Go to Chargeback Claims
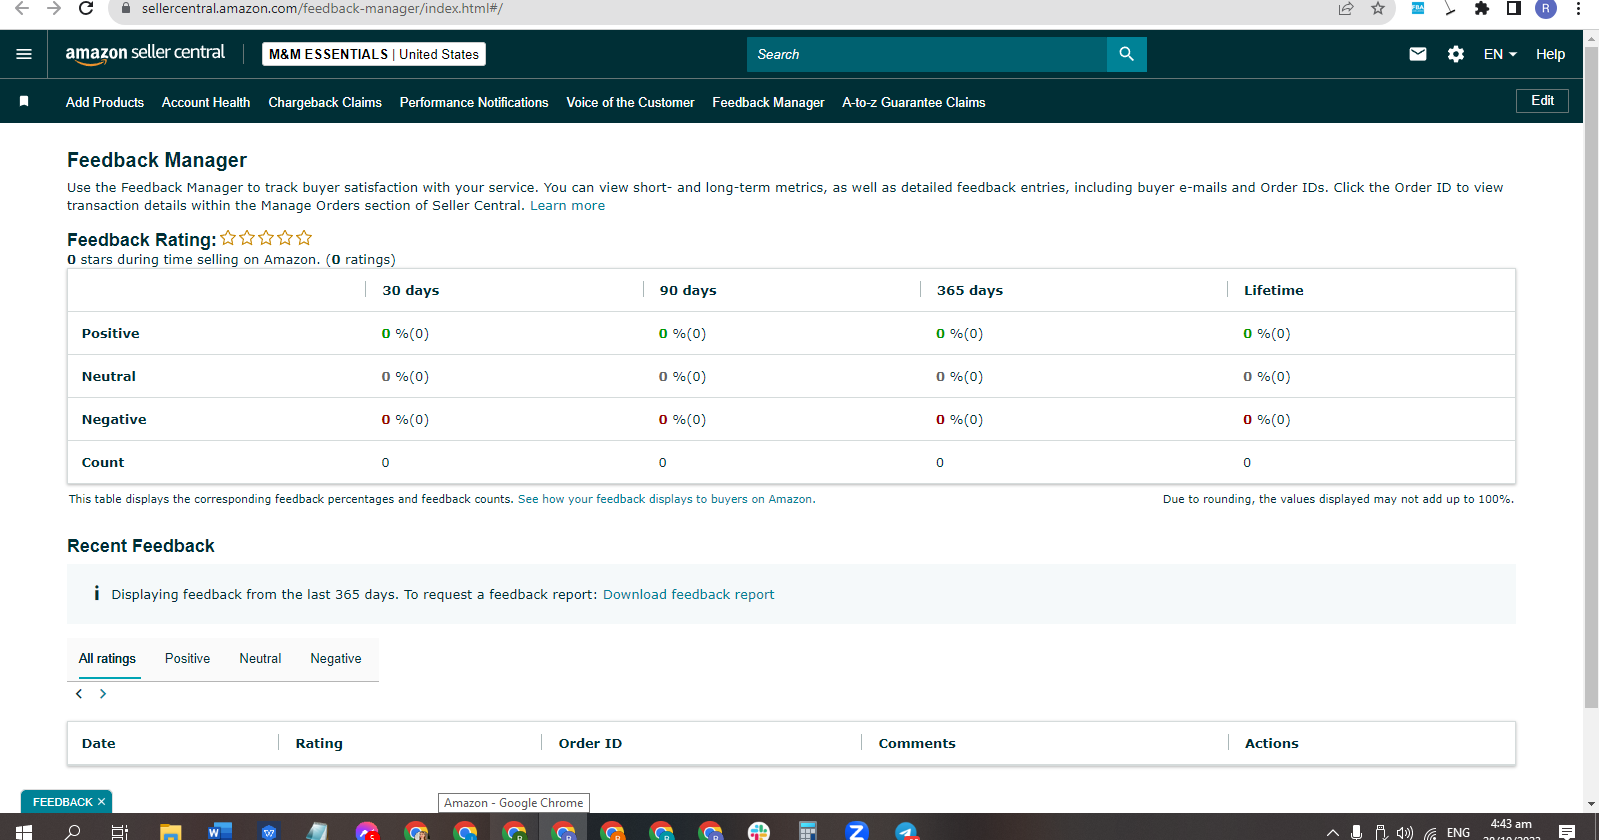 325,102
